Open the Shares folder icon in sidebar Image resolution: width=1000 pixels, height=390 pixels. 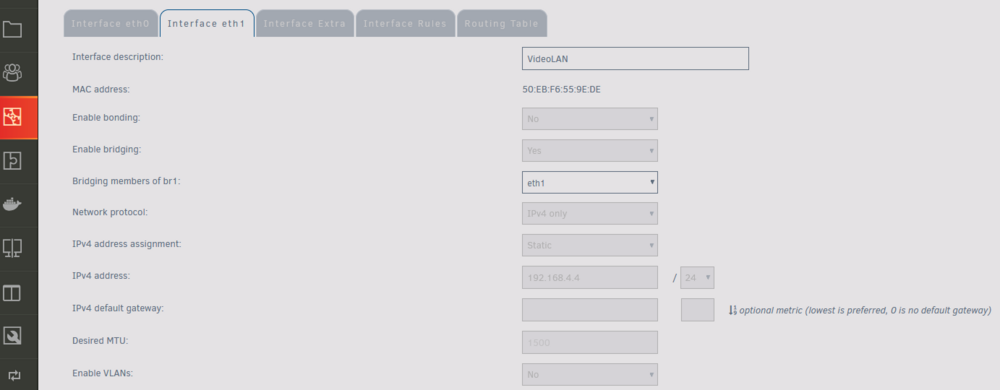point(13,30)
